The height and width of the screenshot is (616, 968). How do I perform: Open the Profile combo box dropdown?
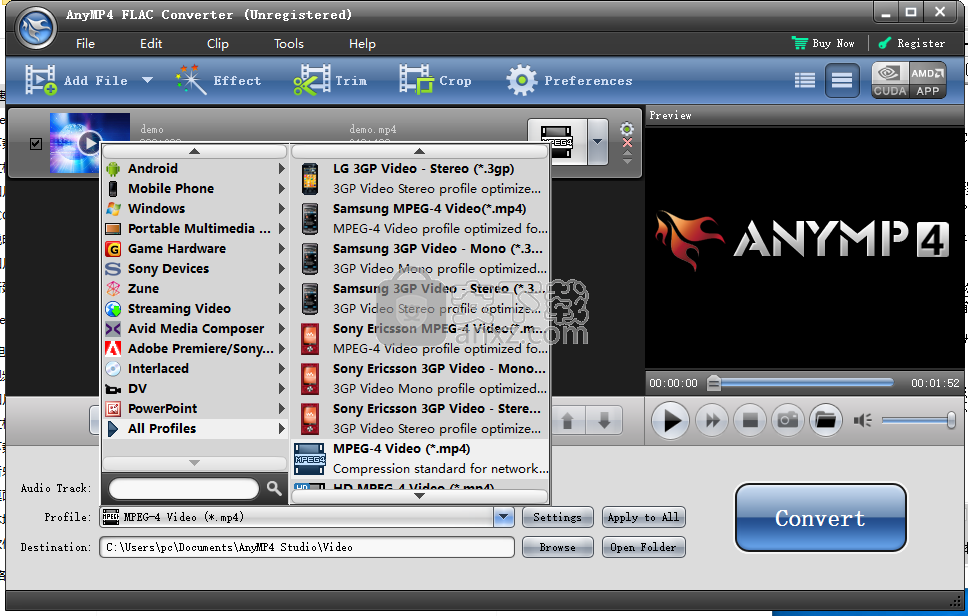pos(504,517)
